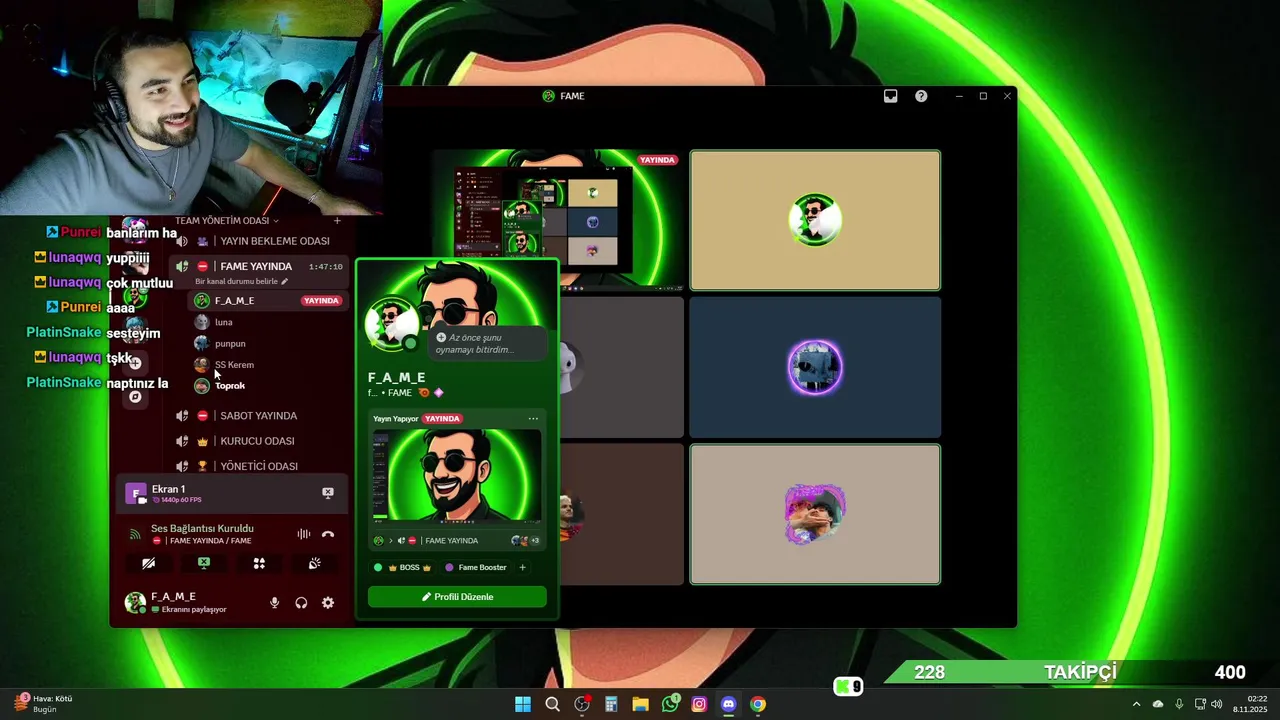The image size is (1280, 720).
Task: Click the FAME YAYINDA link in stream card
Action: pos(451,541)
